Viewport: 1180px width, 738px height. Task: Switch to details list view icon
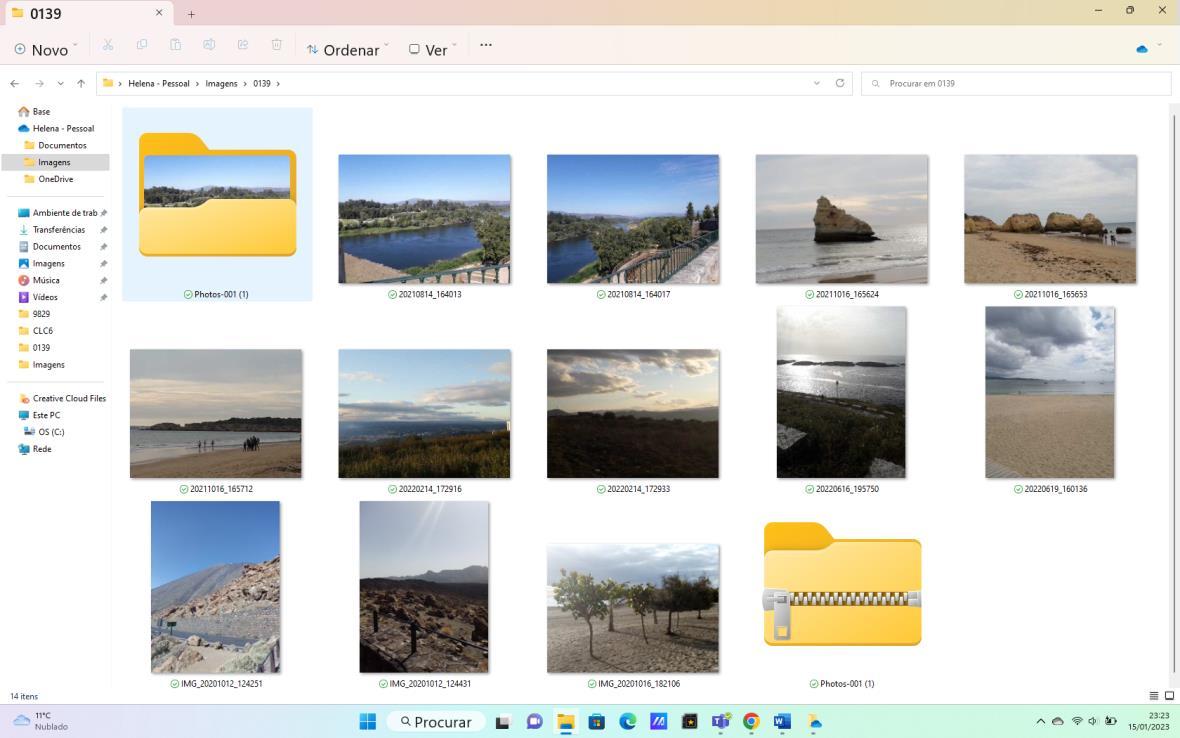point(1154,696)
